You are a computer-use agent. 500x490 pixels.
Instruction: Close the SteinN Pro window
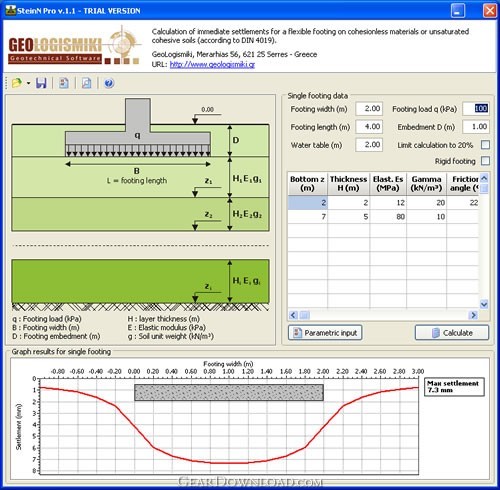click(x=489, y=11)
